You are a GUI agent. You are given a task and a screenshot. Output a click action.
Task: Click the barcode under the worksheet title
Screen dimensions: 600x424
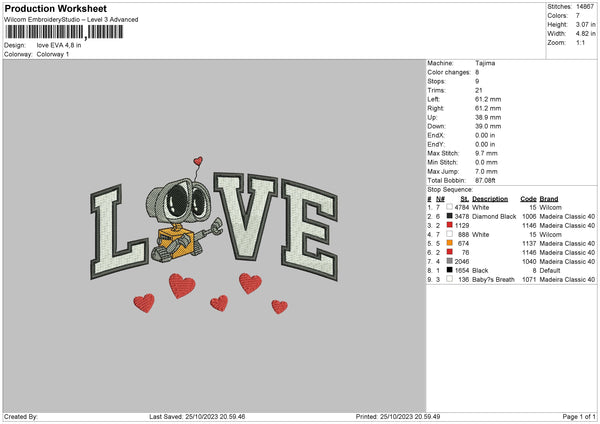[64, 32]
